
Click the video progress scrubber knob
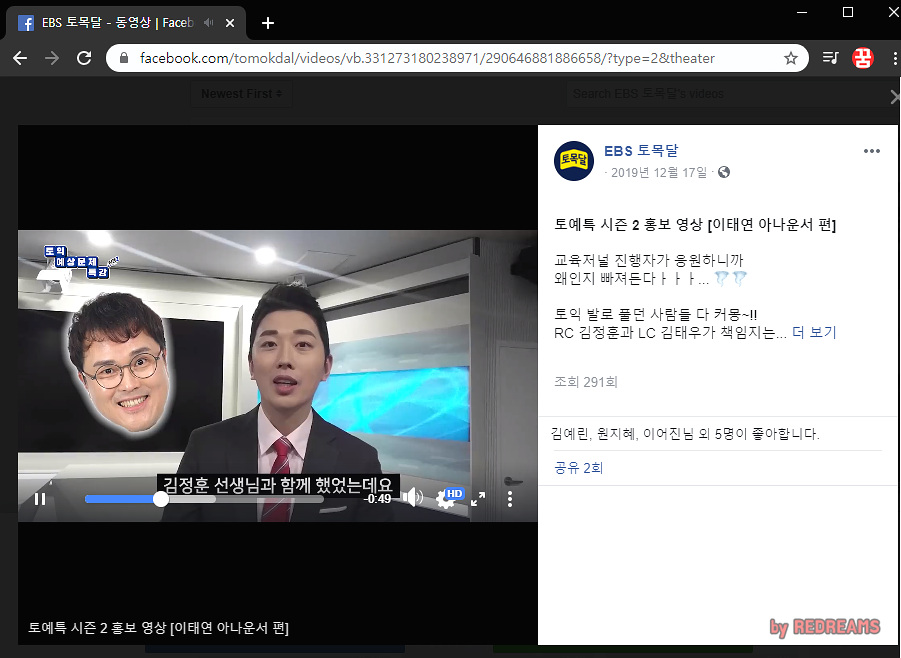coord(161,499)
